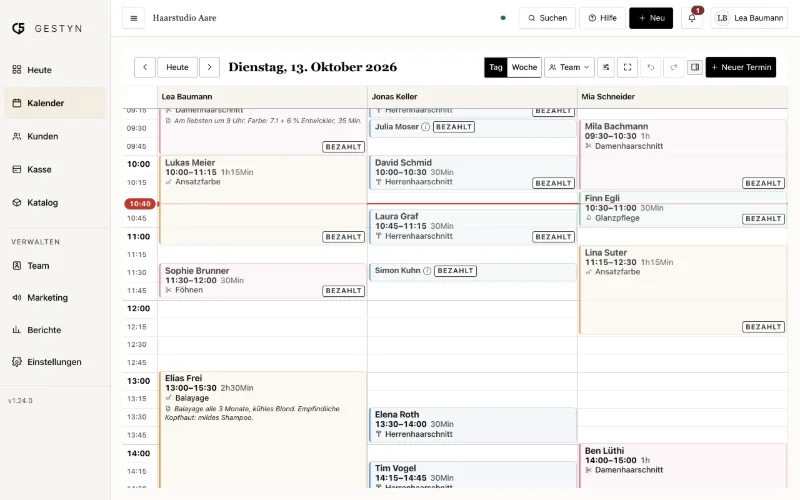
Task: Enter fullscreen calendar mode
Action: coord(628,67)
